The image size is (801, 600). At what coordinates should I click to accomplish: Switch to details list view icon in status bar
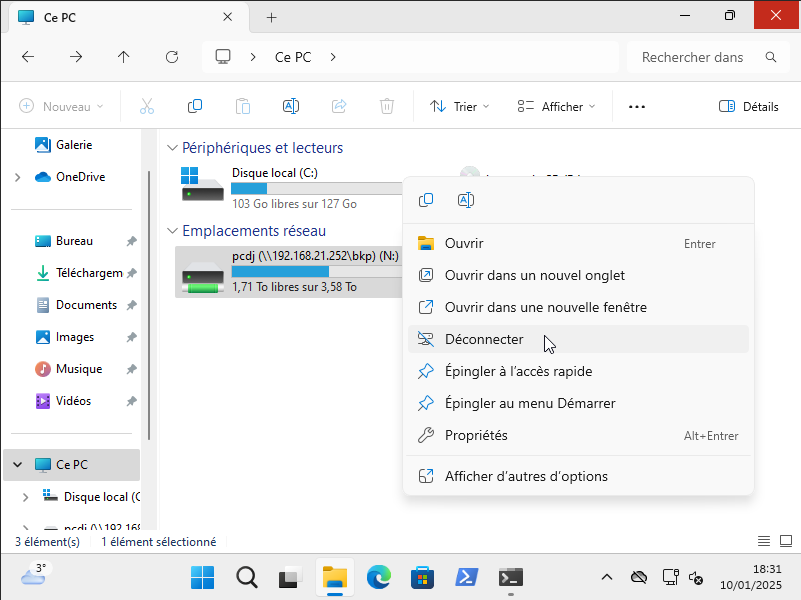764,541
